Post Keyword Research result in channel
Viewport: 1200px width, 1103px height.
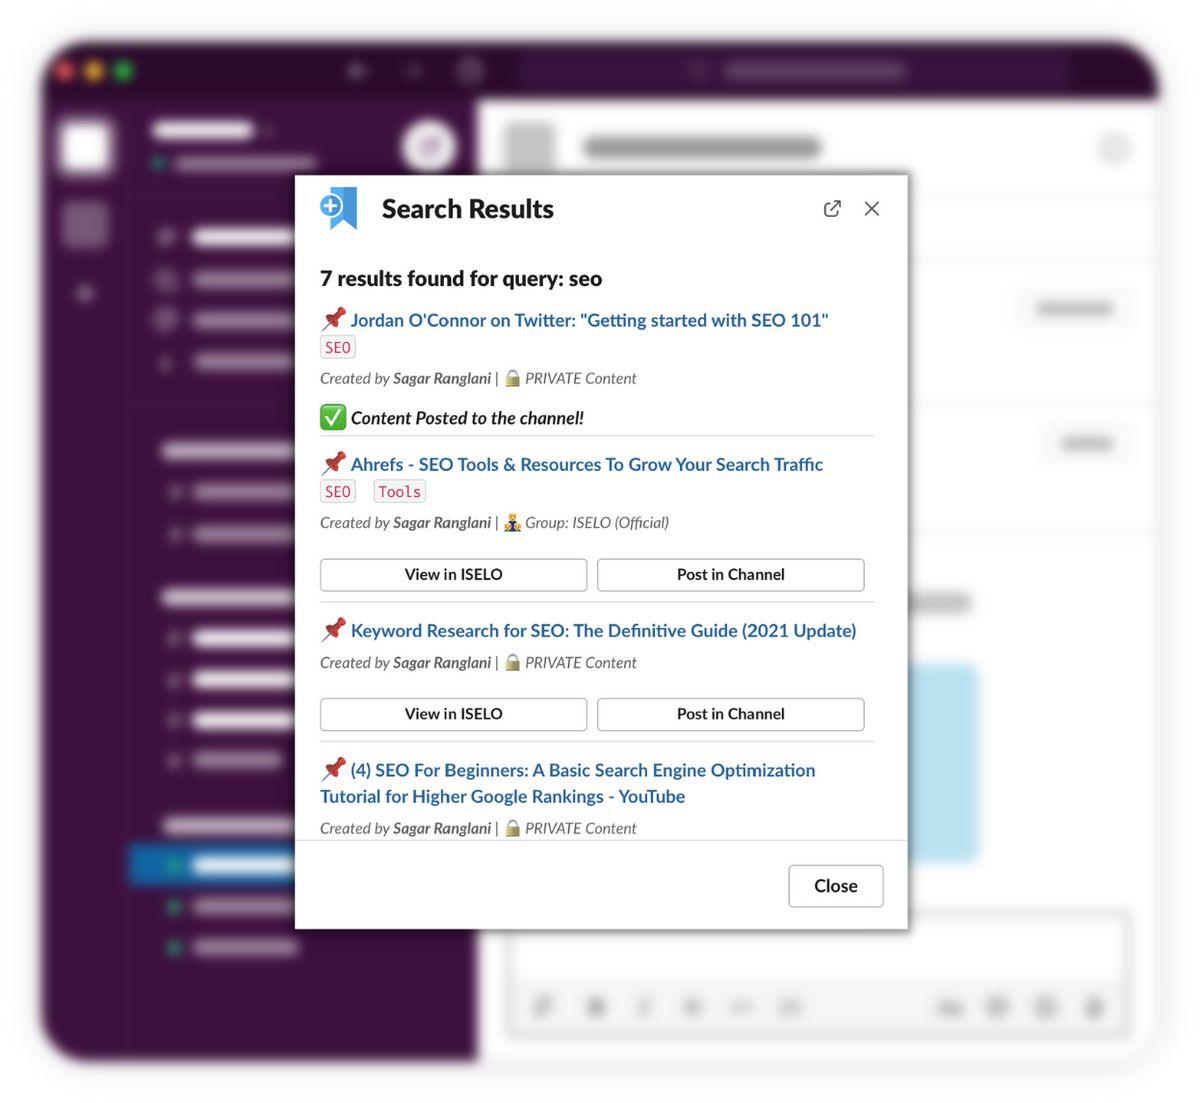tap(730, 714)
